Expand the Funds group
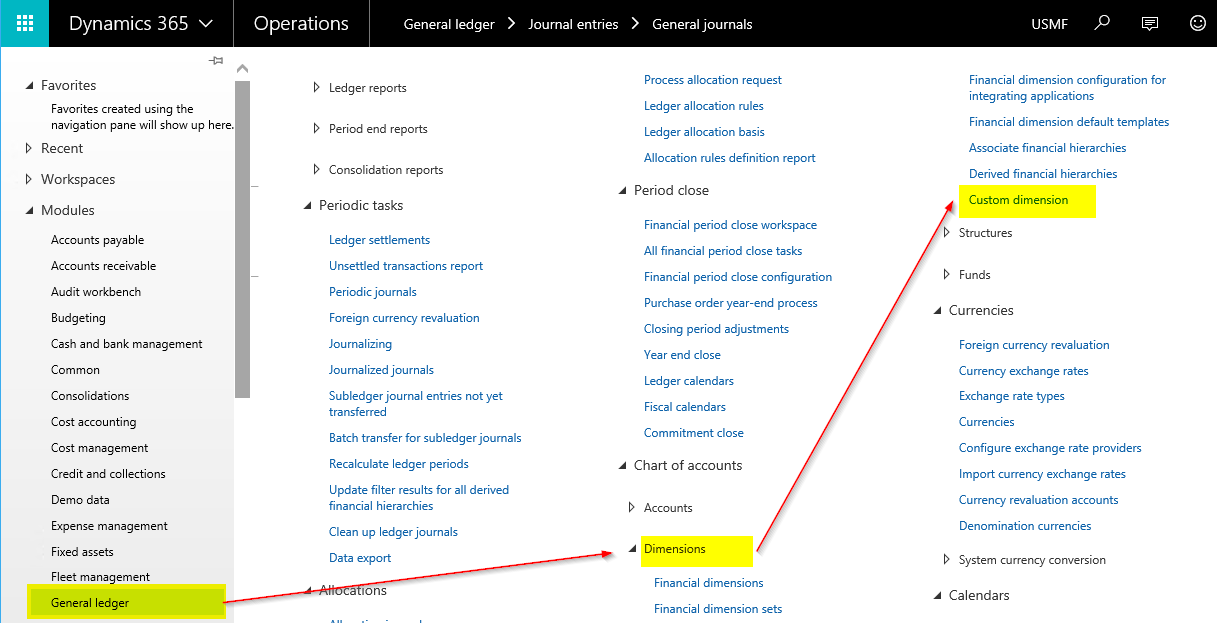This screenshot has height=623, width=1217. point(947,275)
